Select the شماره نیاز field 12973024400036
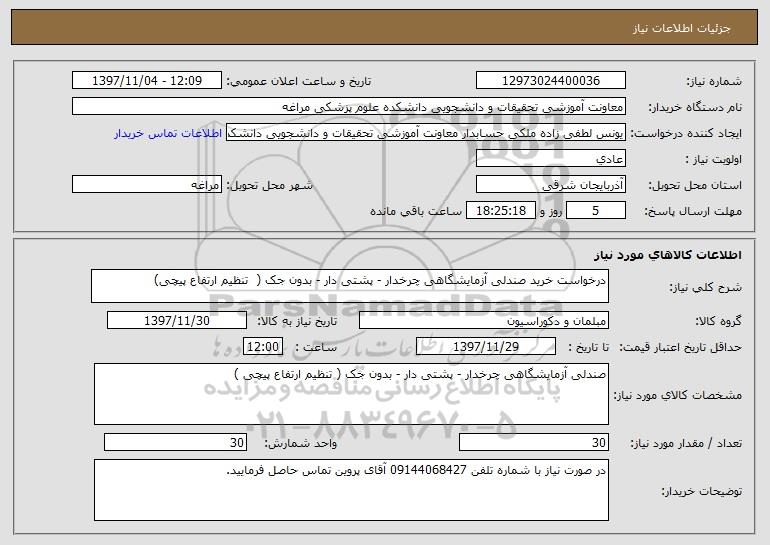 coord(550,81)
